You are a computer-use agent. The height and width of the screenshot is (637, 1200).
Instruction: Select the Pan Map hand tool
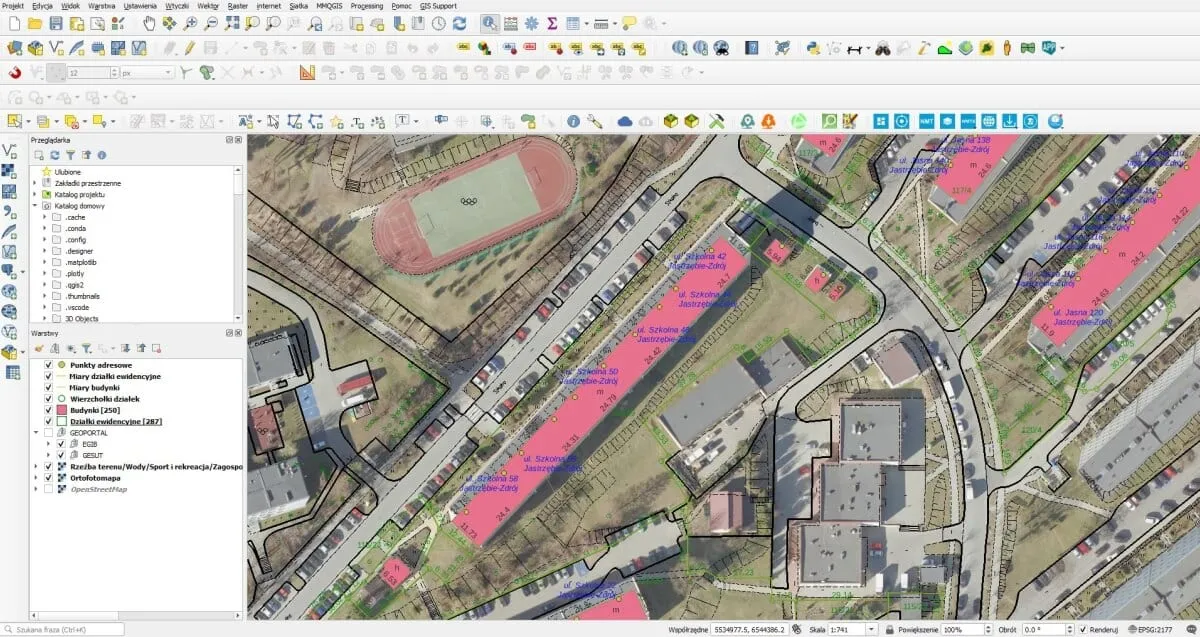(x=149, y=22)
